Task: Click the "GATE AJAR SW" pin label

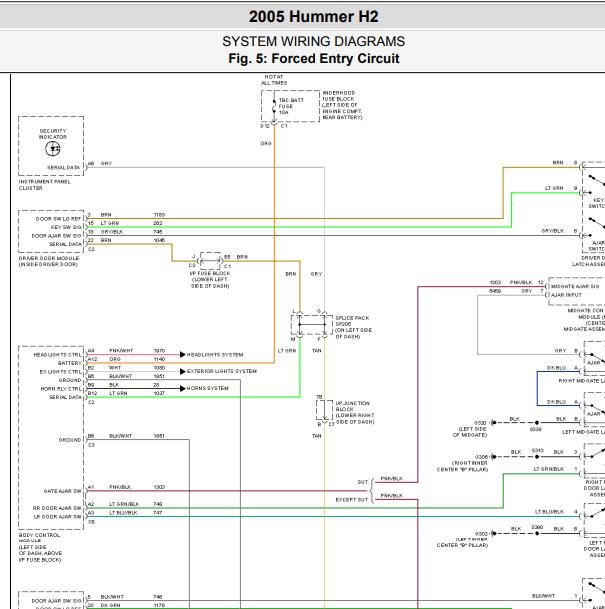Action: (x=63, y=491)
